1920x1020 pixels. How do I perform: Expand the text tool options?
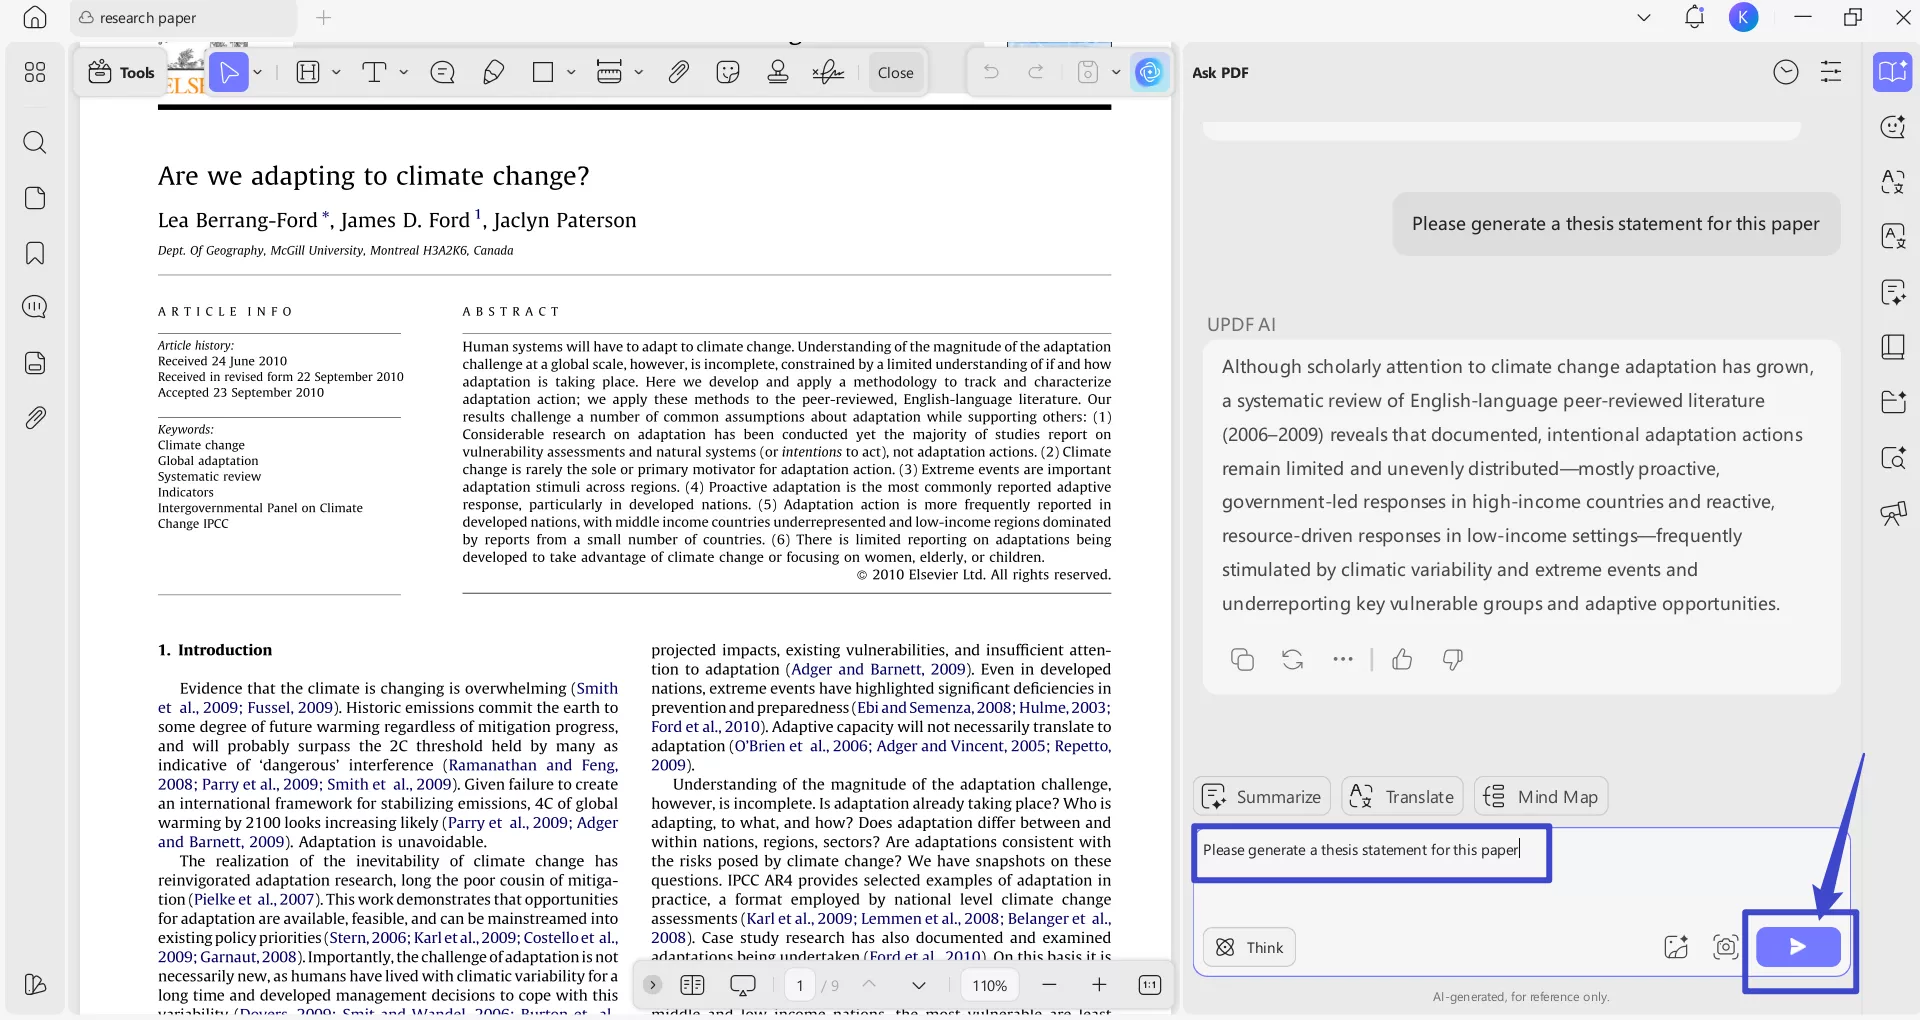tap(403, 72)
